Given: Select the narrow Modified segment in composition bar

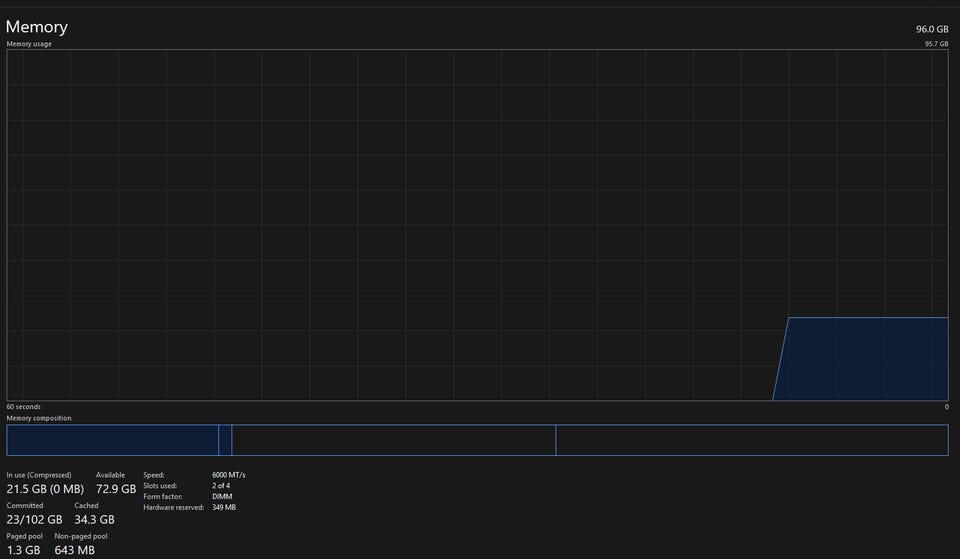Looking at the screenshot, I should tap(225, 440).
